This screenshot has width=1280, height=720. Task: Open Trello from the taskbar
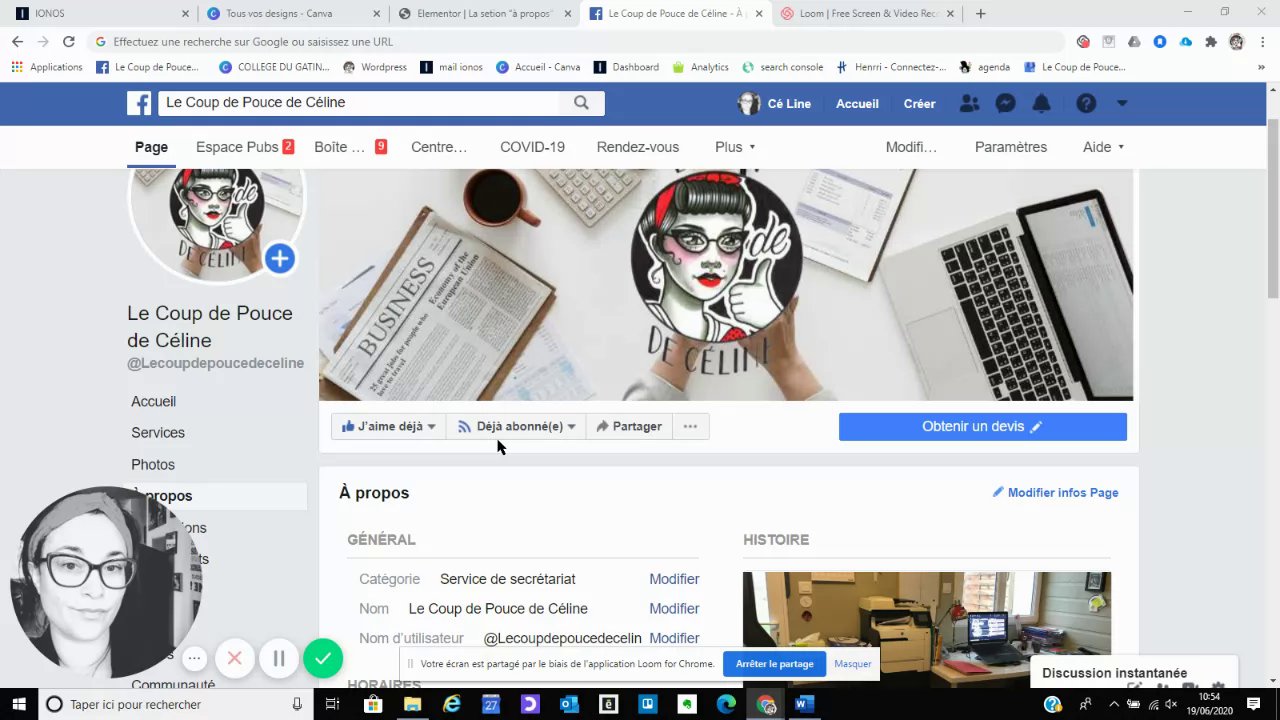(647, 704)
